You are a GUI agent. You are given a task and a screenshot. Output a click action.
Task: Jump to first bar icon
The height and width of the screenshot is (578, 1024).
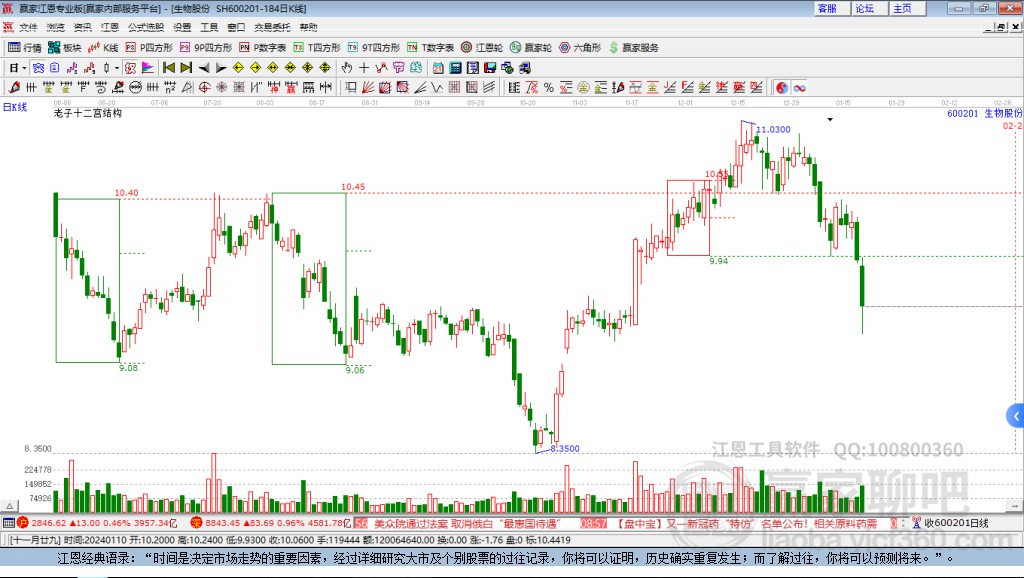[x=168, y=68]
